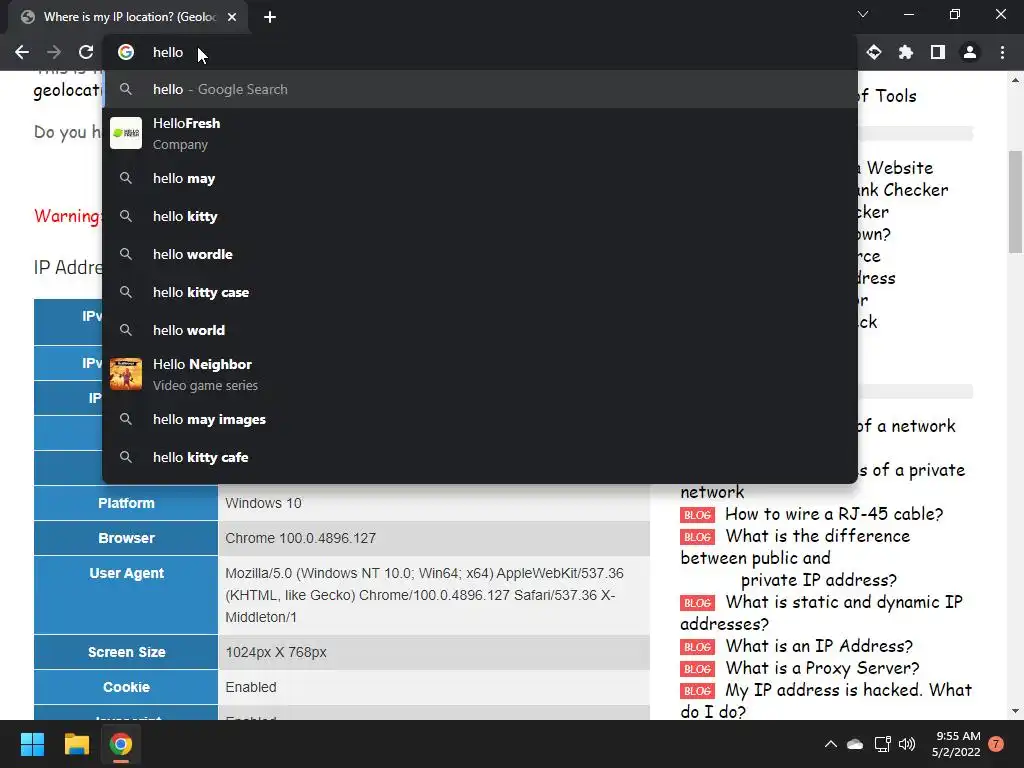Select the 'hello may images' suggestion

(480, 419)
